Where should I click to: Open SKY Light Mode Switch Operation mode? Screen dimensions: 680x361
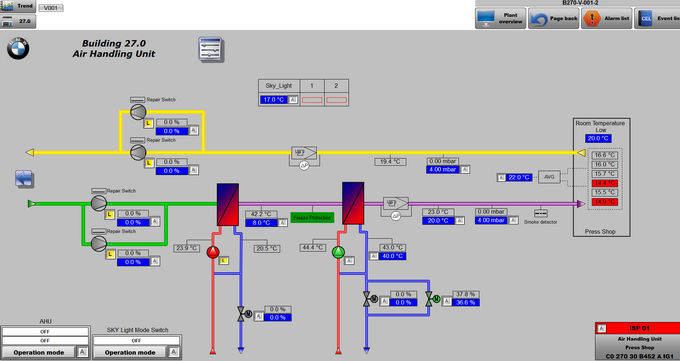(x=130, y=352)
